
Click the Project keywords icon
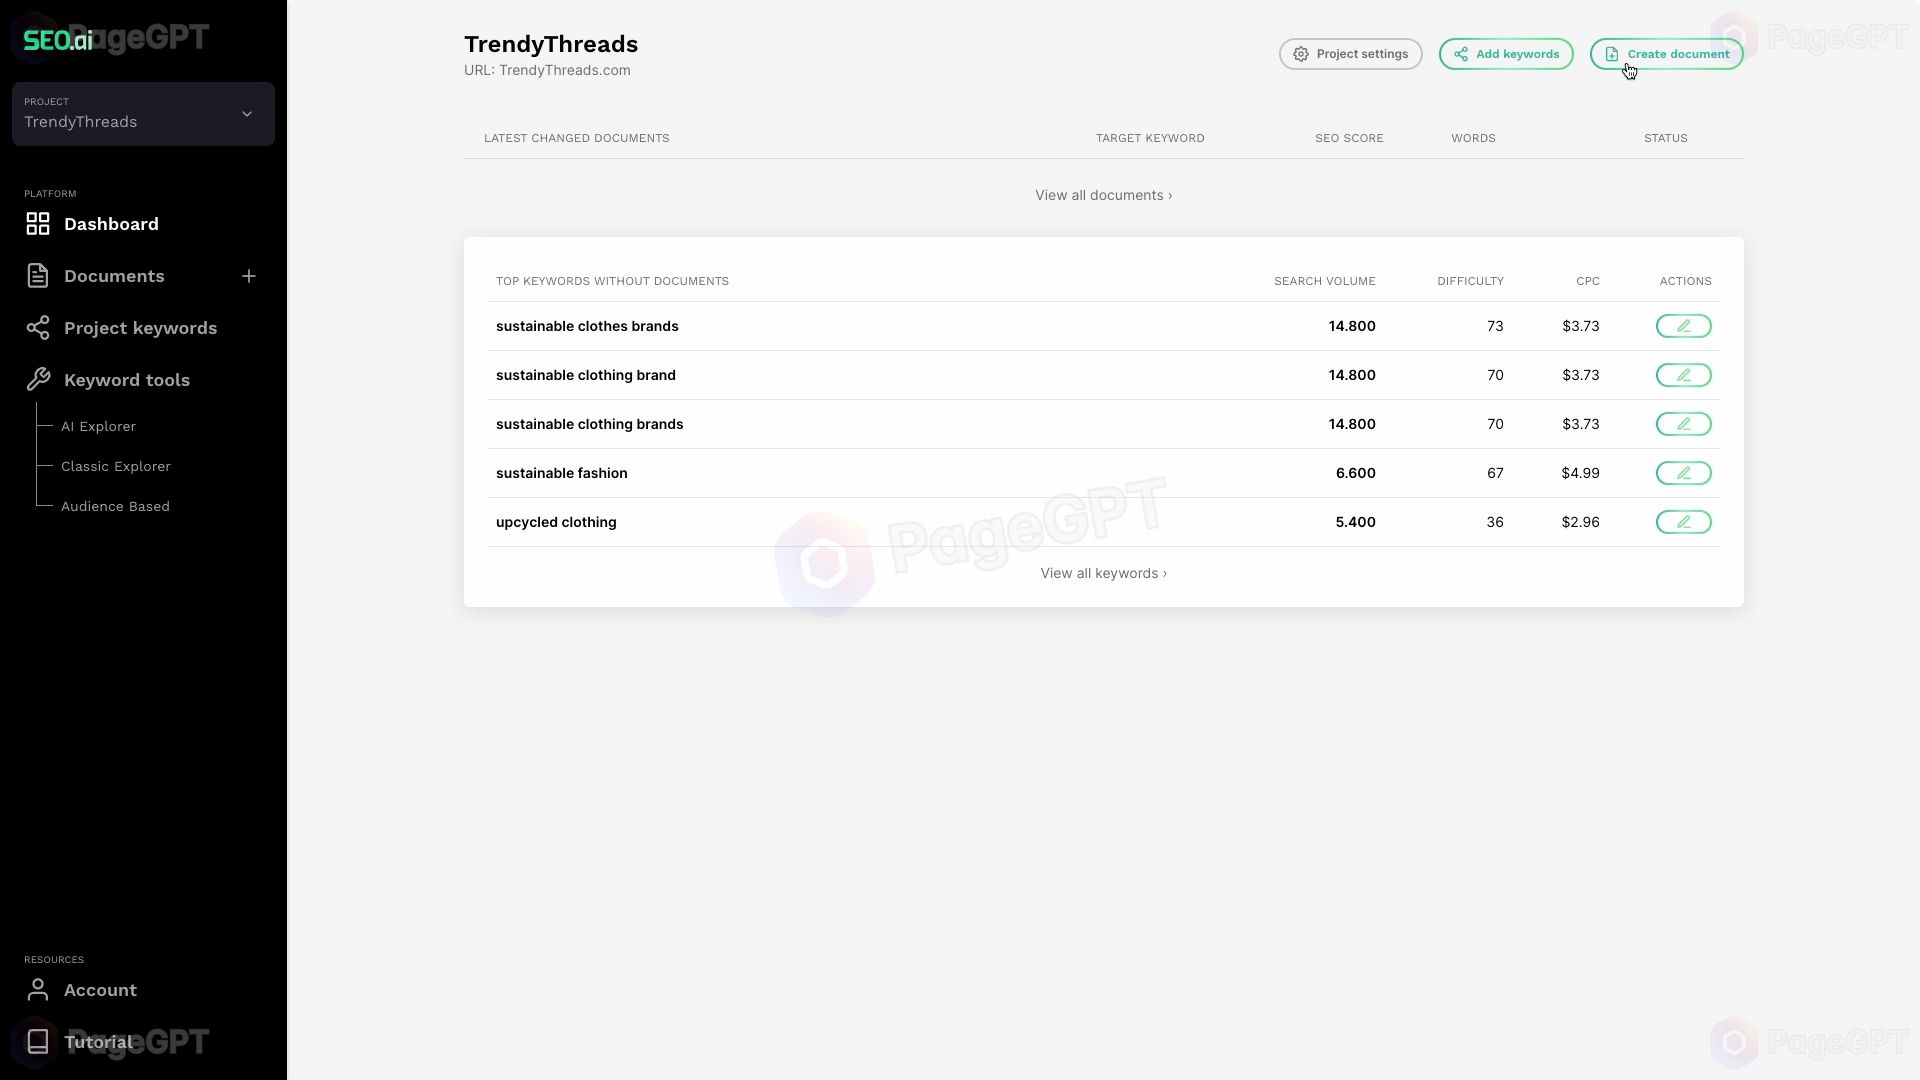(36, 328)
